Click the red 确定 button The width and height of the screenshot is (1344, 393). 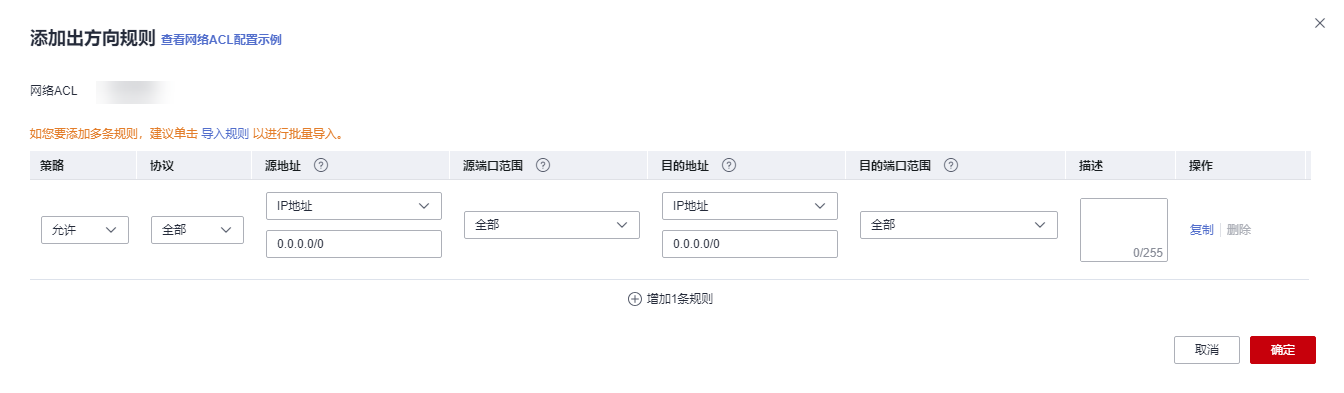pos(1283,350)
